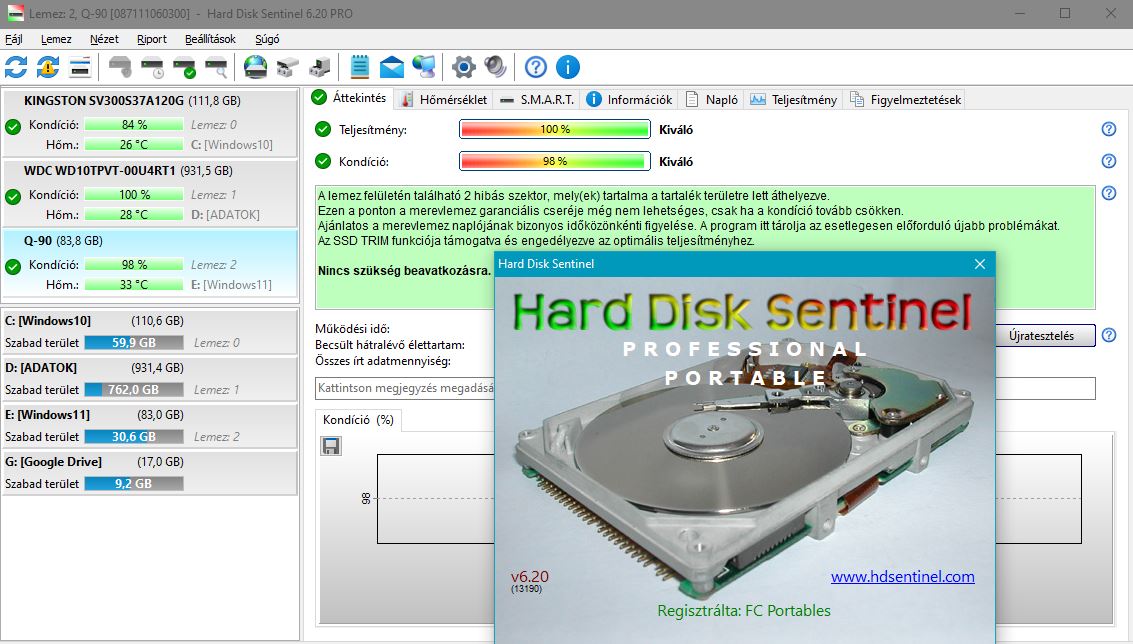
Task: Click the KINGSTON Kondíció 84 % bar
Action: click(134, 124)
